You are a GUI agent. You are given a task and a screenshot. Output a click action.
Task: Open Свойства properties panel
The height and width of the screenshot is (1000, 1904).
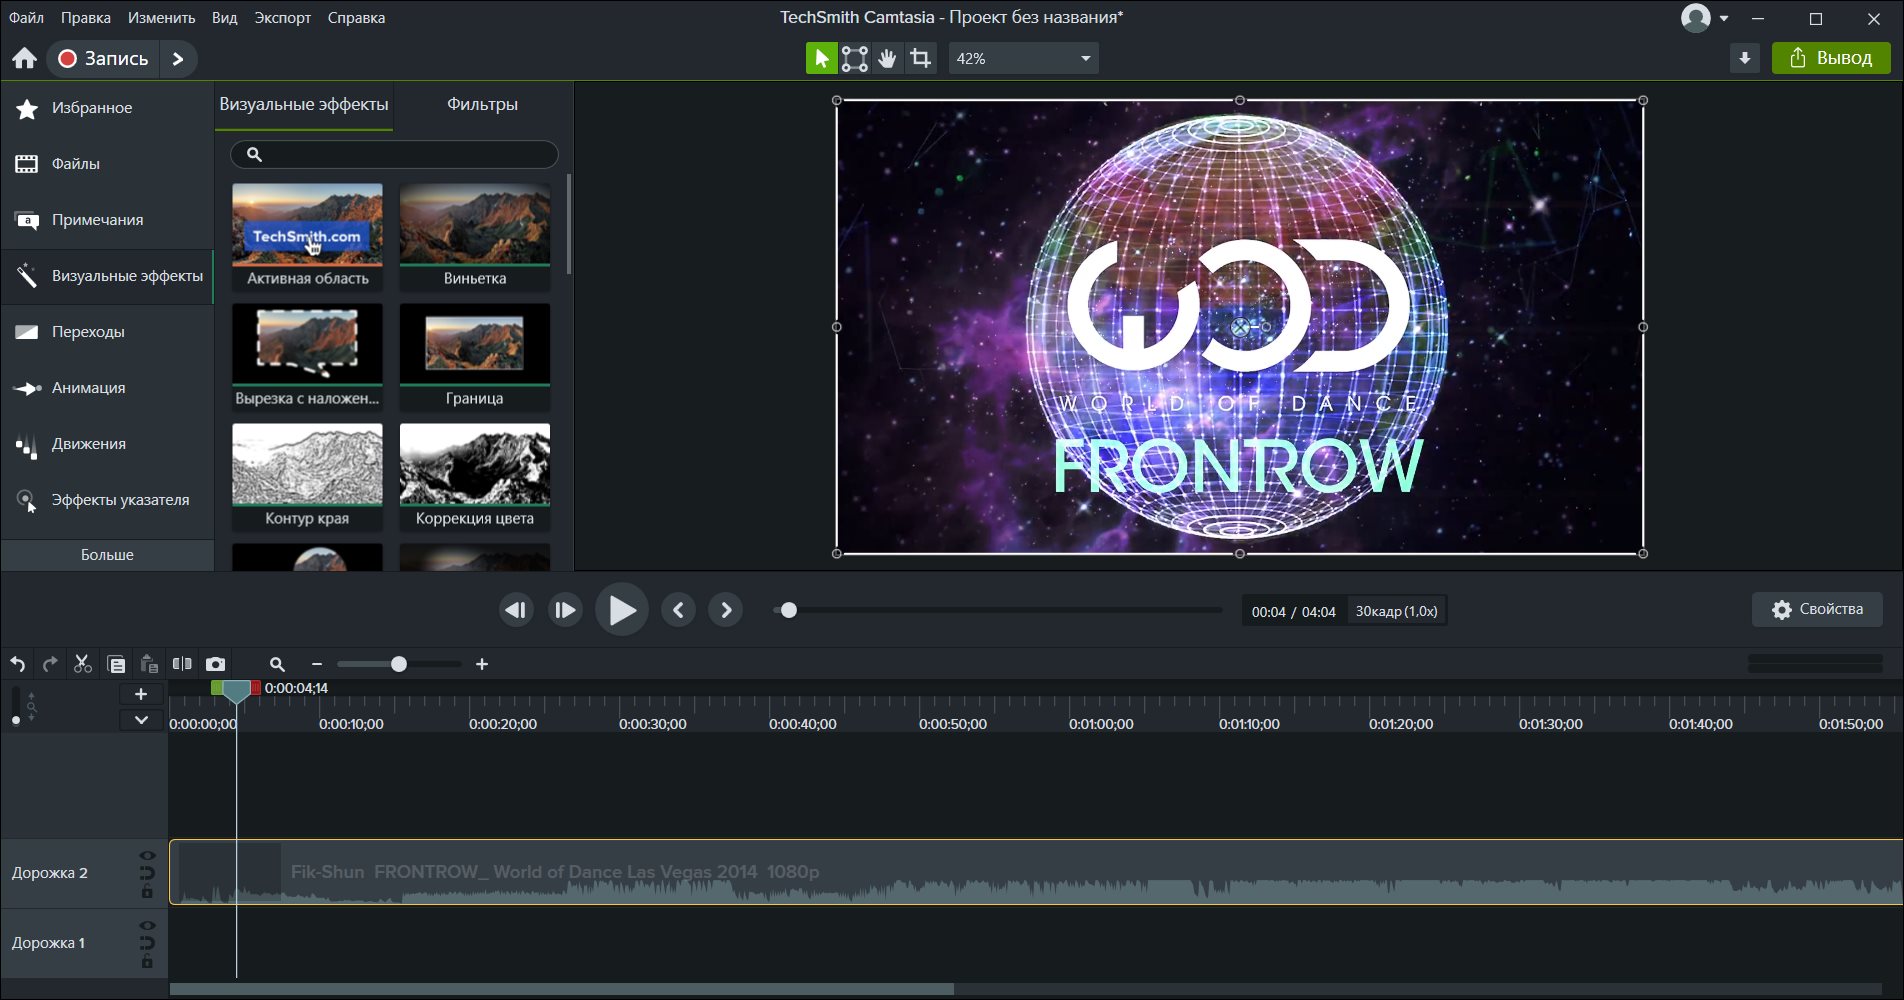coord(1817,609)
